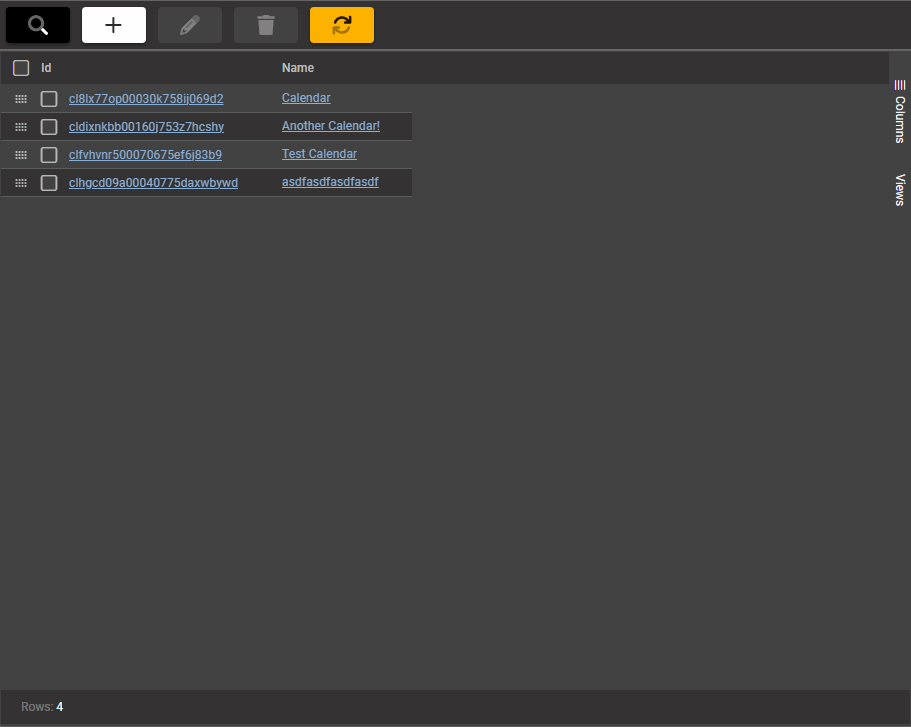This screenshot has height=727, width=911.
Task: Open id link clhgcd09a00040775daxwbywd
Action: [x=153, y=182]
